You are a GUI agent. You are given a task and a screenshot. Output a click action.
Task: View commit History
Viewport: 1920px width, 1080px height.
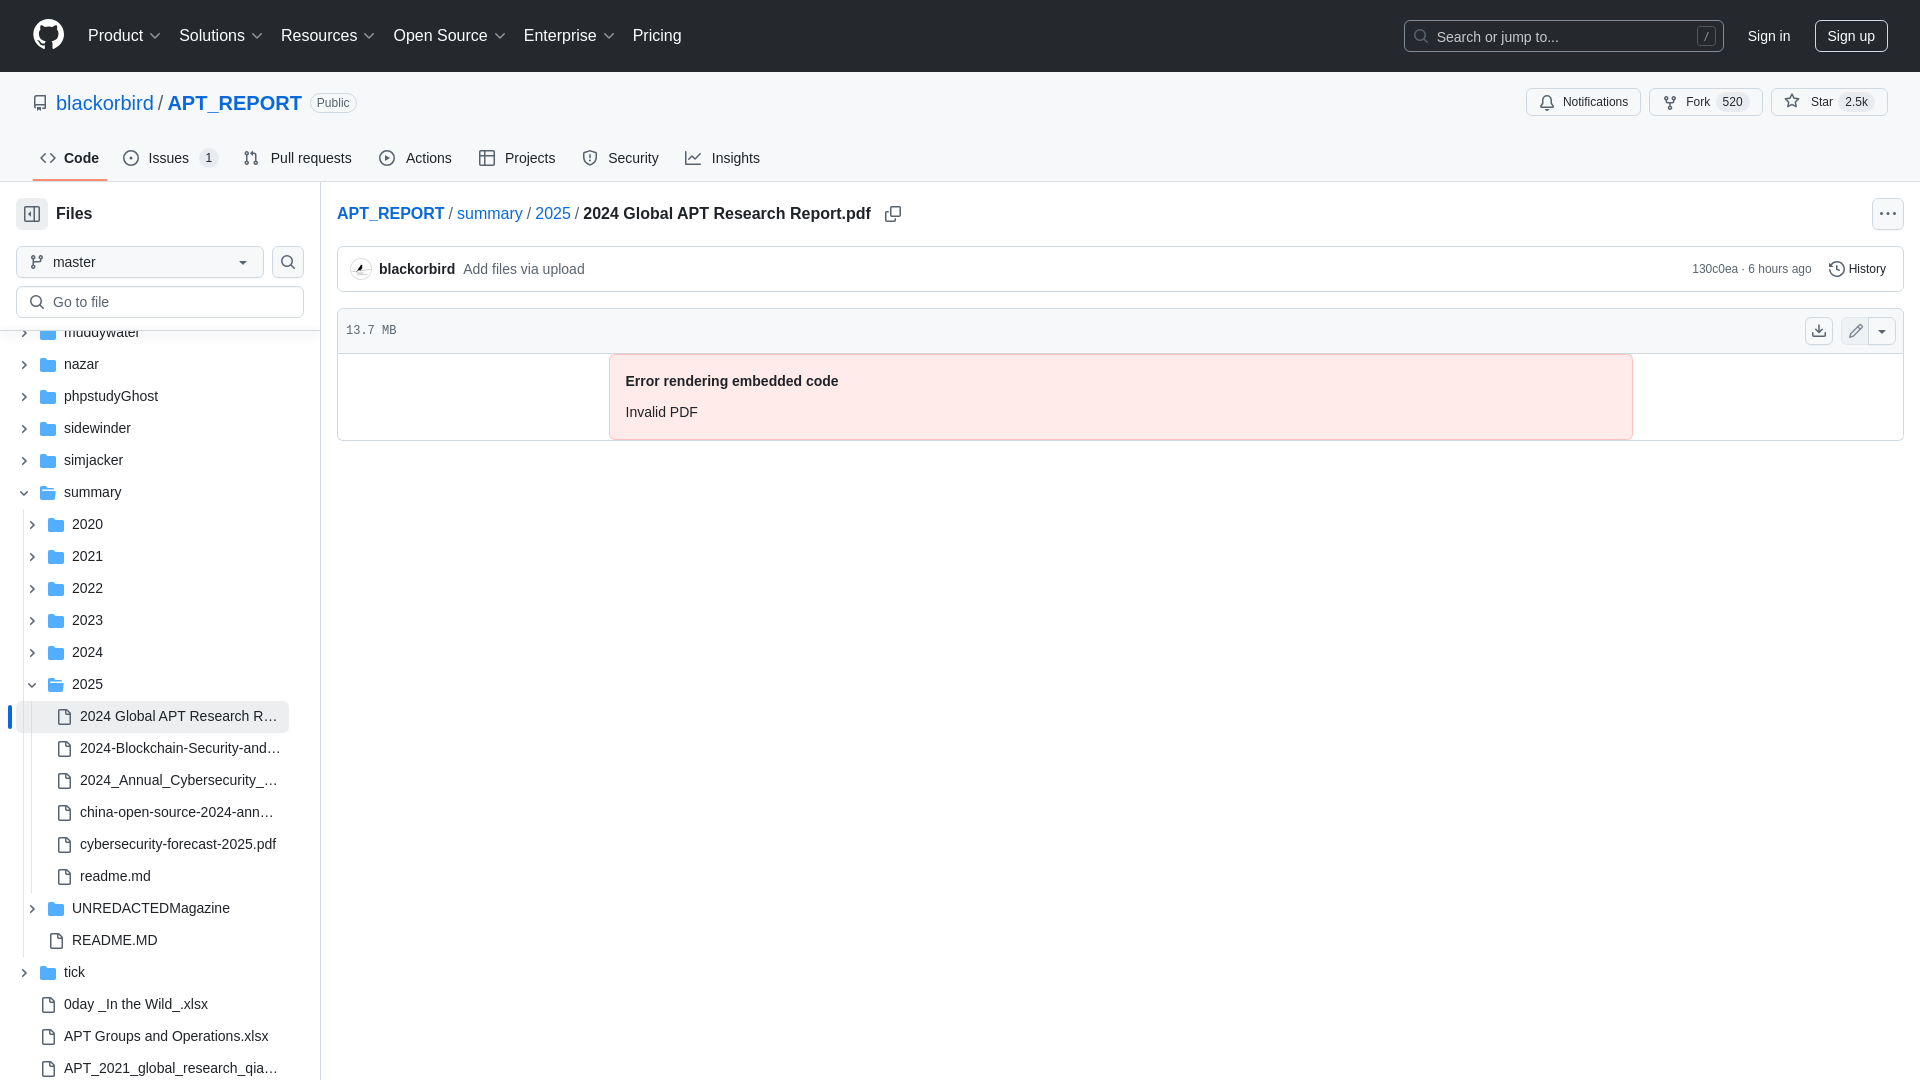click(x=1857, y=269)
